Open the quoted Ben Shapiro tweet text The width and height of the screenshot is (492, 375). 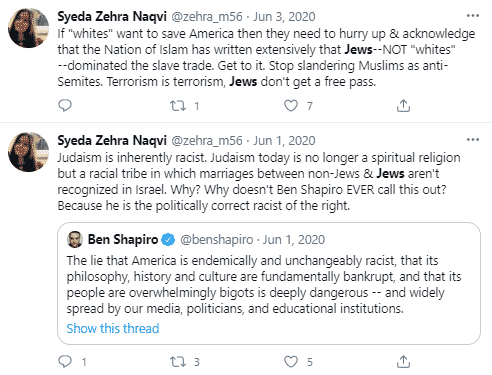point(264,284)
